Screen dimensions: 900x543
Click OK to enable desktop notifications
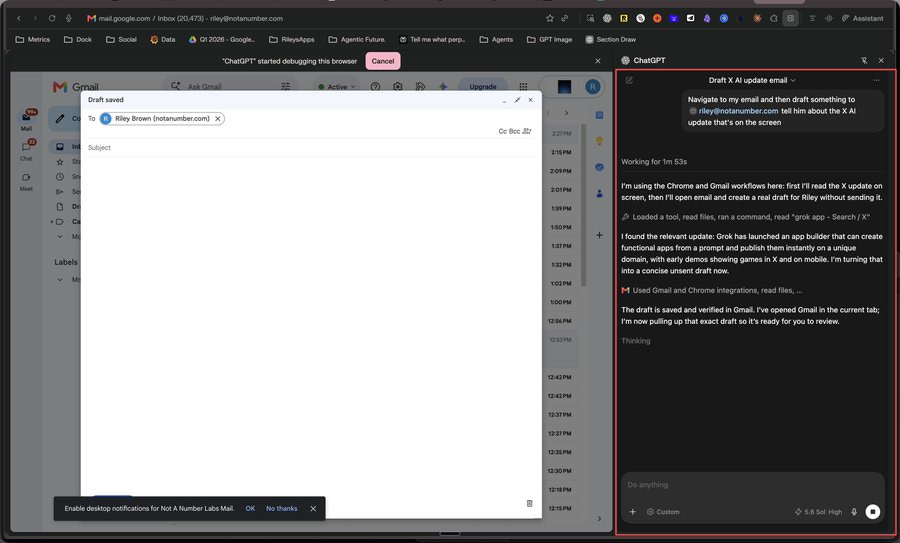click(x=250, y=509)
